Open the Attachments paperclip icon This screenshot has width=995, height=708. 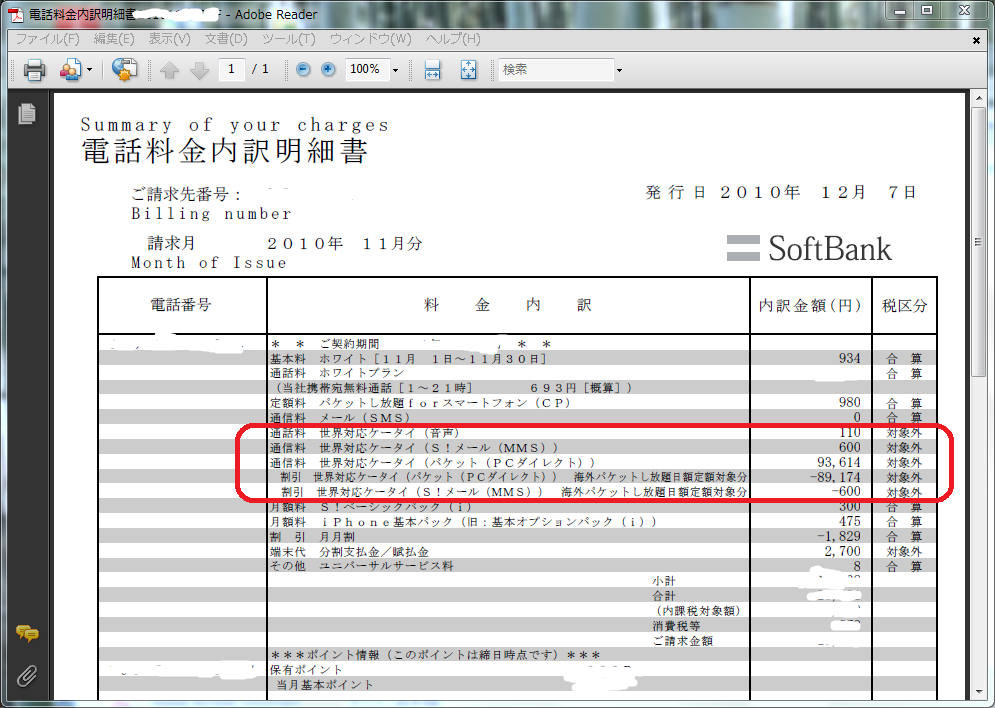pos(27,676)
